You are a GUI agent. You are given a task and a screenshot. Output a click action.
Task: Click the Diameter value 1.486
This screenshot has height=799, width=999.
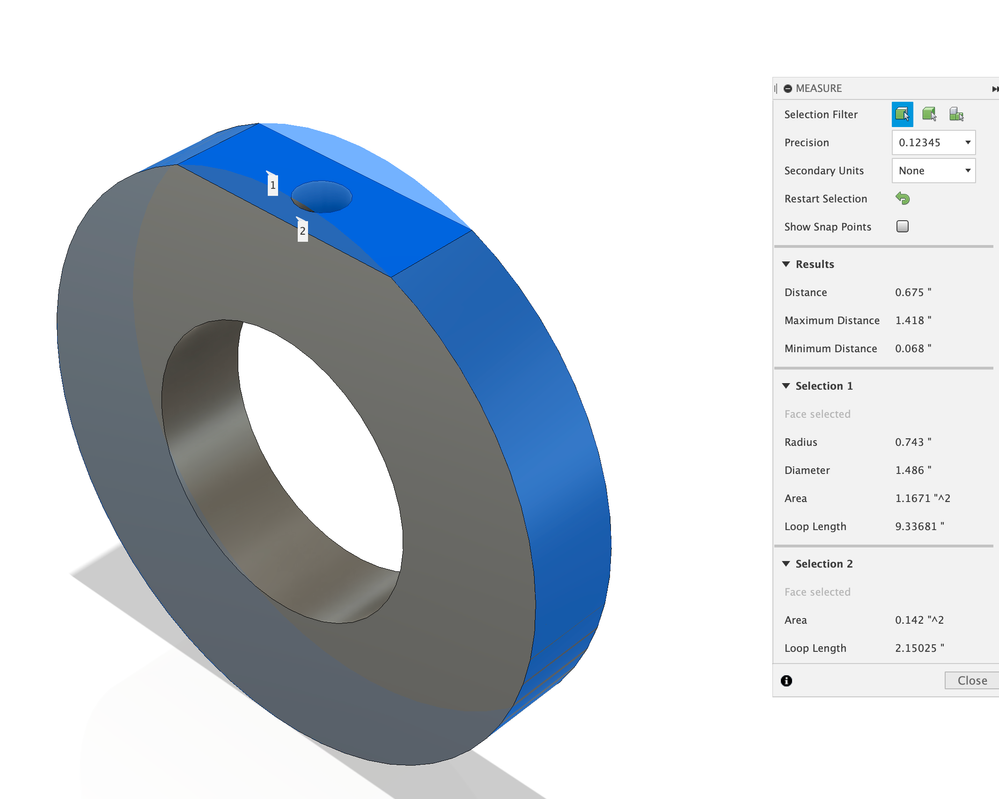click(x=913, y=470)
